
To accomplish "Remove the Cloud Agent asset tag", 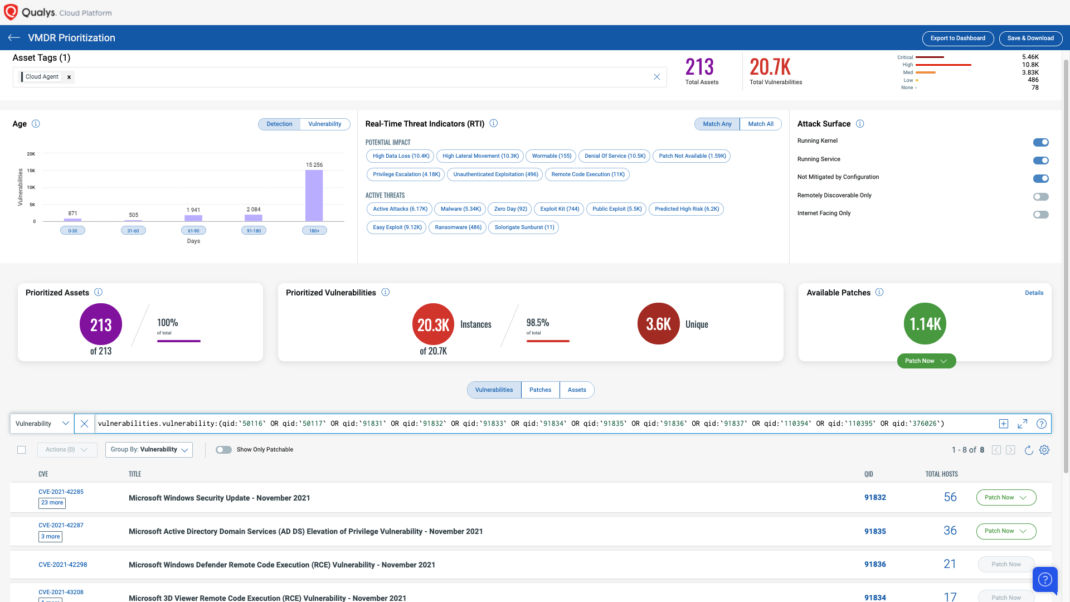I will pos(69,77).
